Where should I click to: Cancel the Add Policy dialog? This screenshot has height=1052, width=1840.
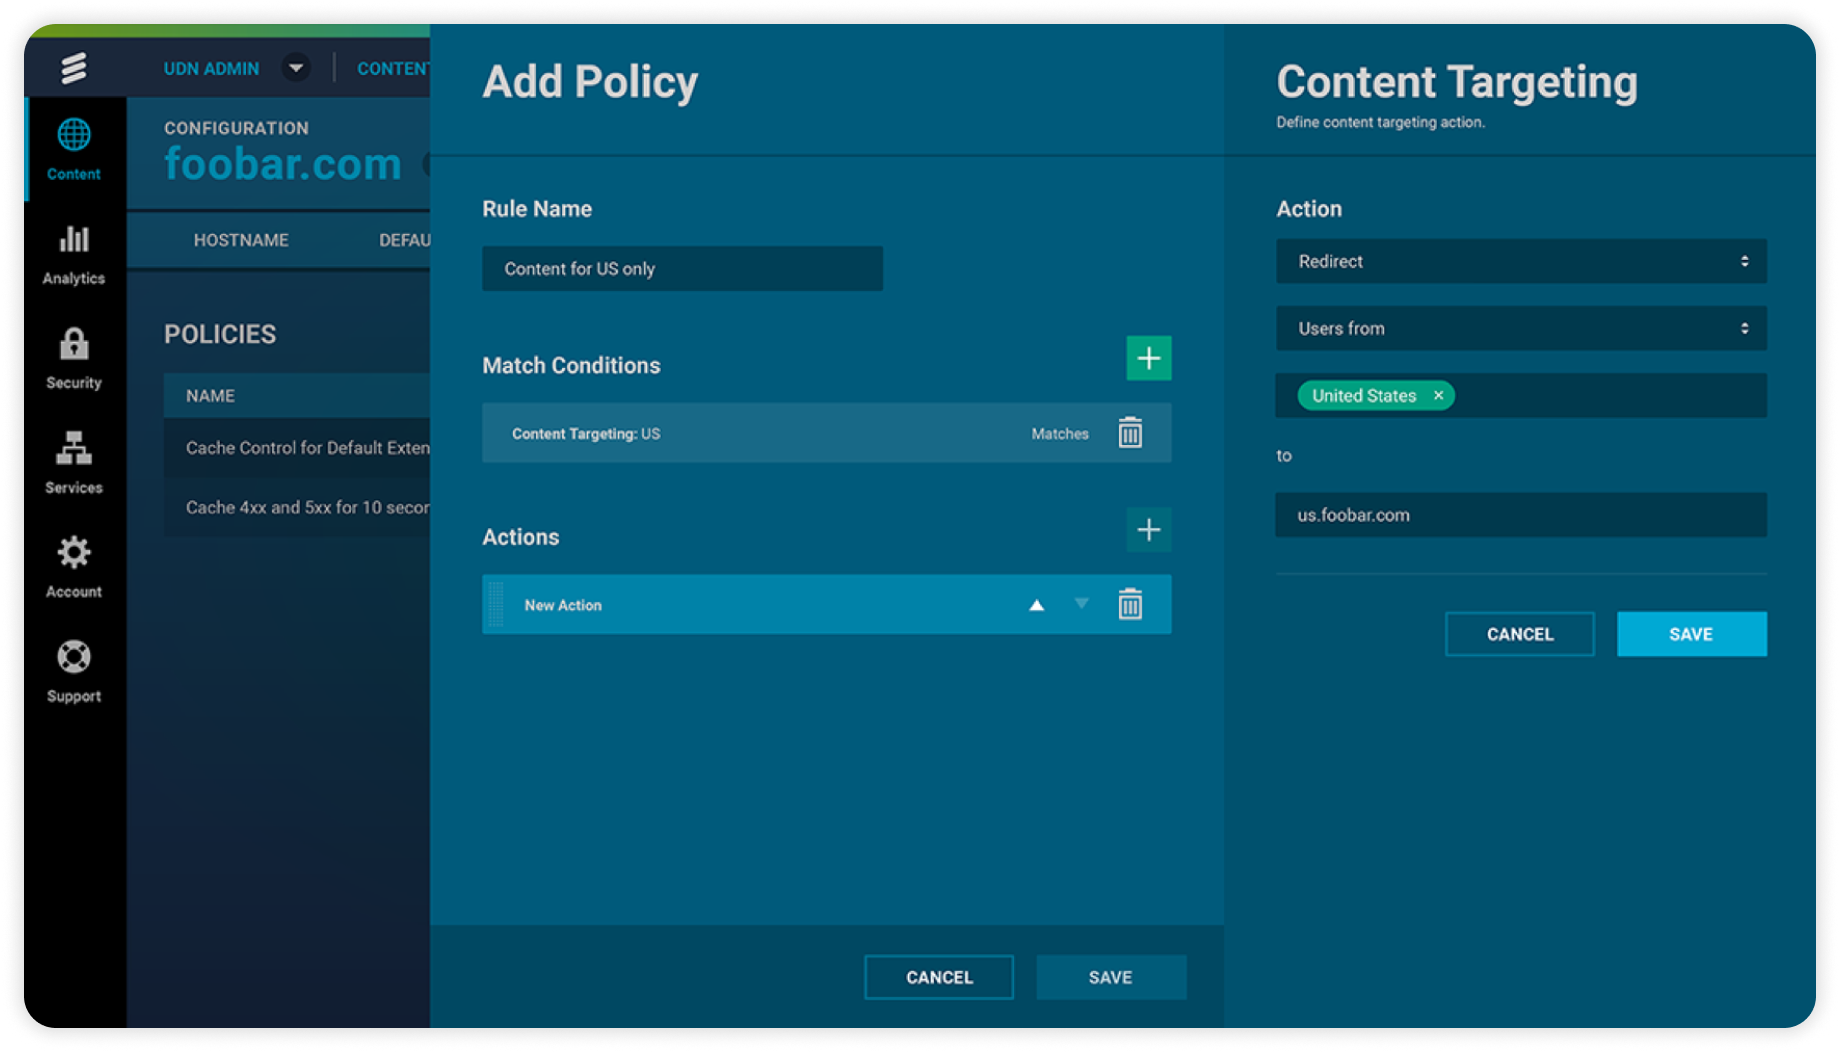[939, 977]
